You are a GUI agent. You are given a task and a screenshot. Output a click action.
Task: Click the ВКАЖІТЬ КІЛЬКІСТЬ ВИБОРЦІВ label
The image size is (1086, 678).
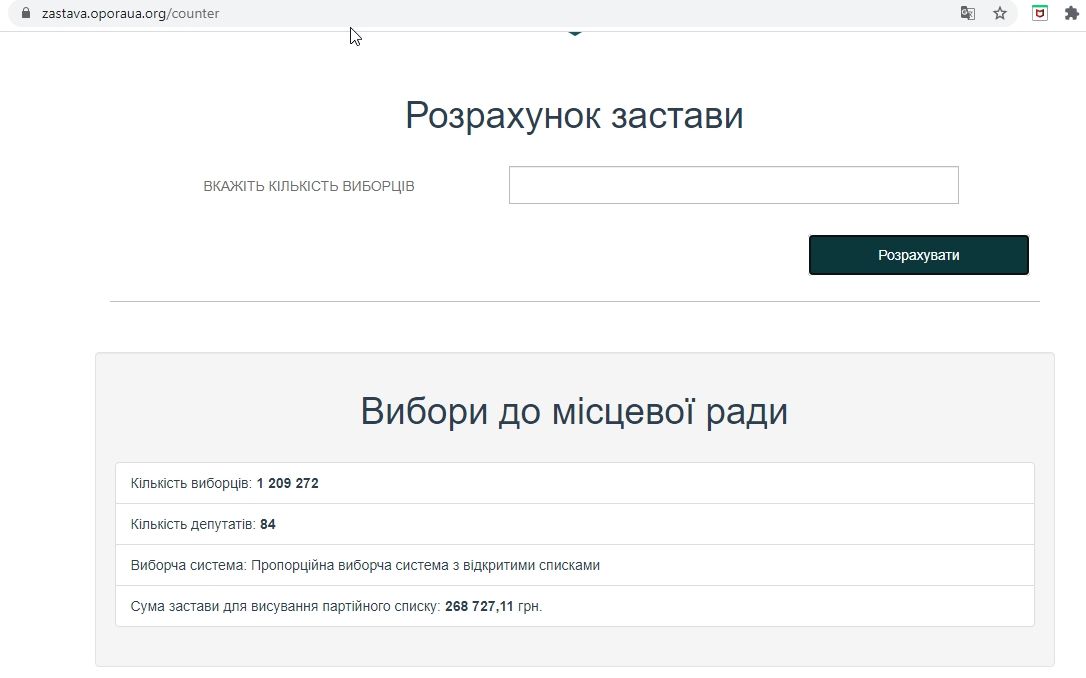click(x=308, y=187)
